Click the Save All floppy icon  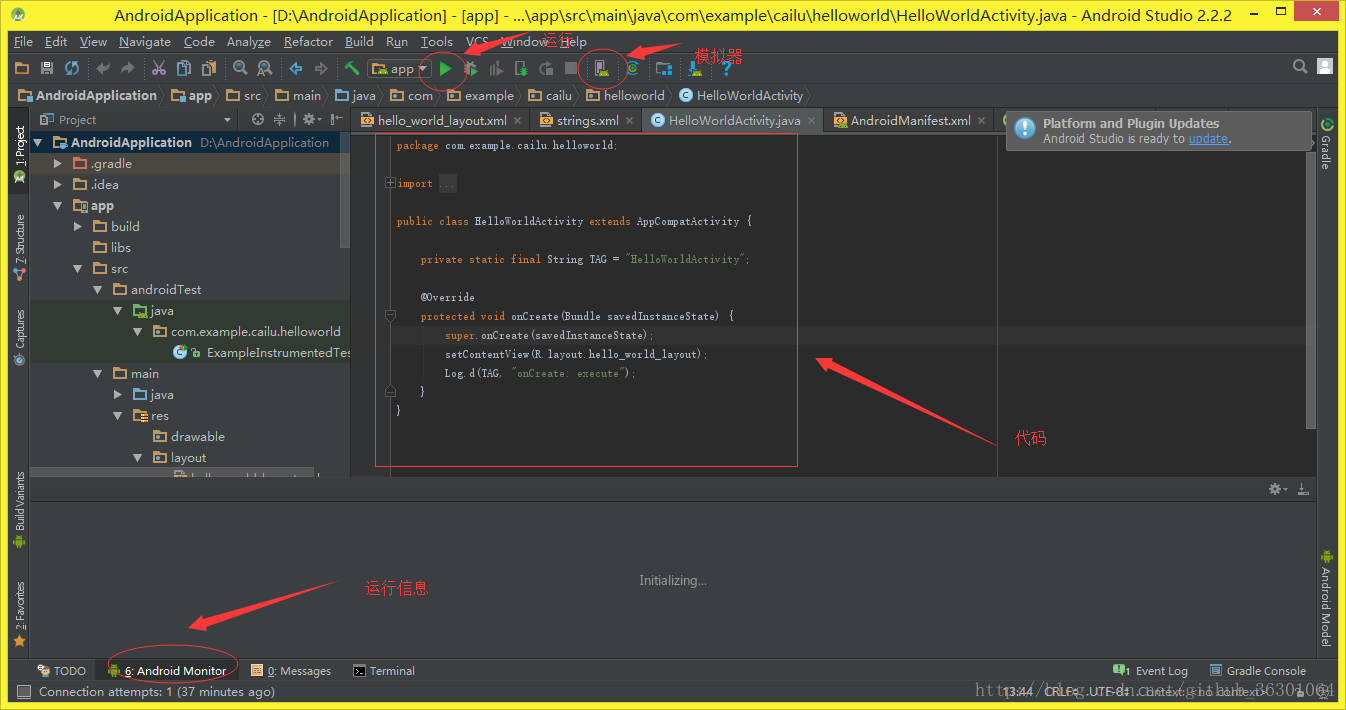47,68
